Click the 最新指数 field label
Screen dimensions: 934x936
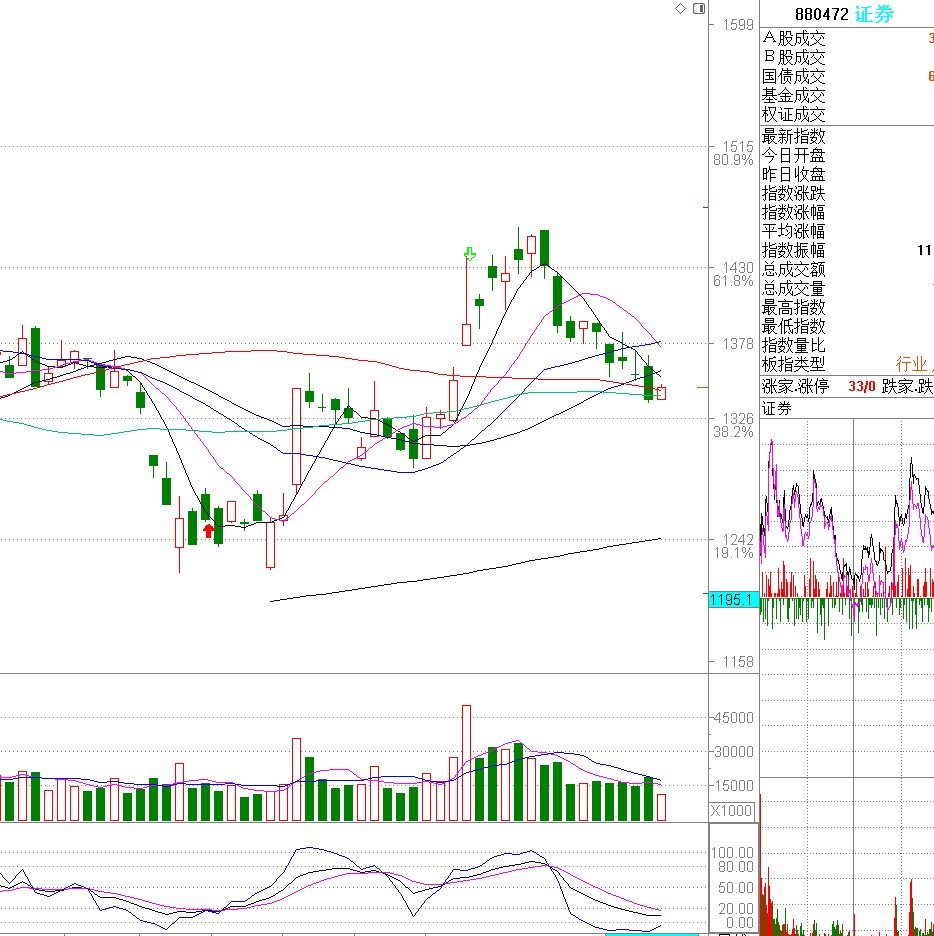click(x=793, y=136)
